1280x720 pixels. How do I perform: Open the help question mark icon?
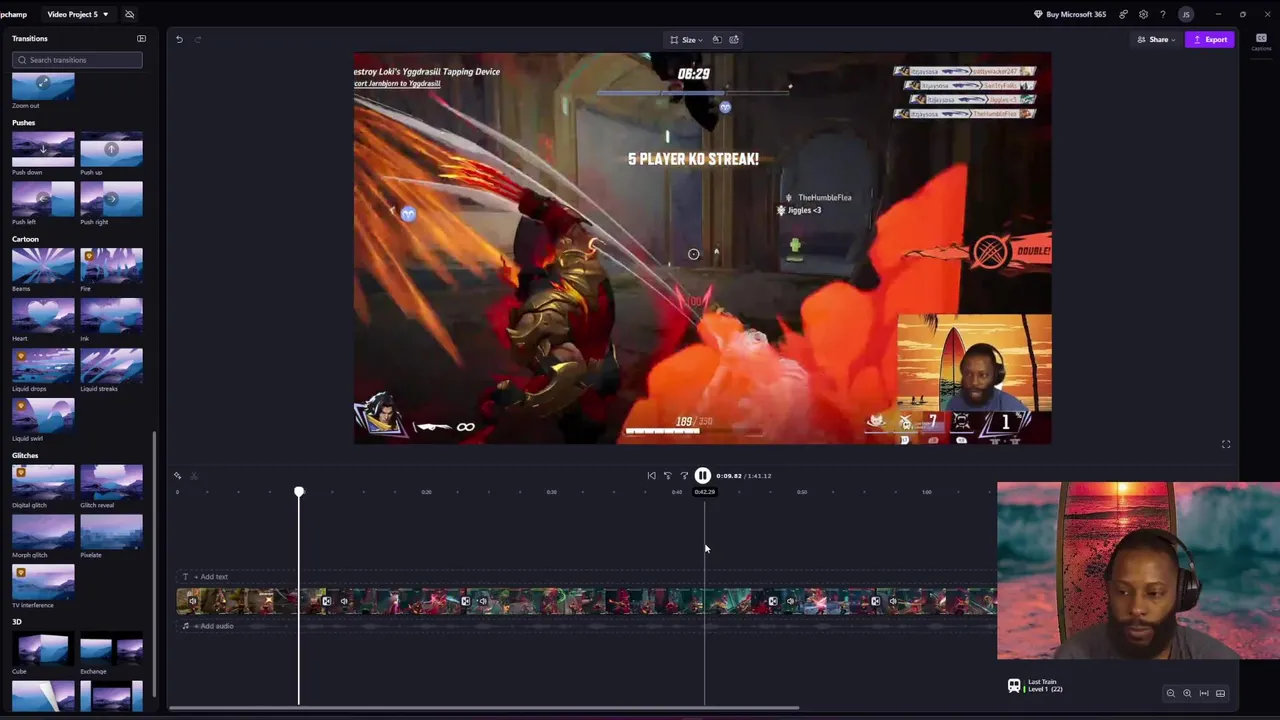(1162, 14)
